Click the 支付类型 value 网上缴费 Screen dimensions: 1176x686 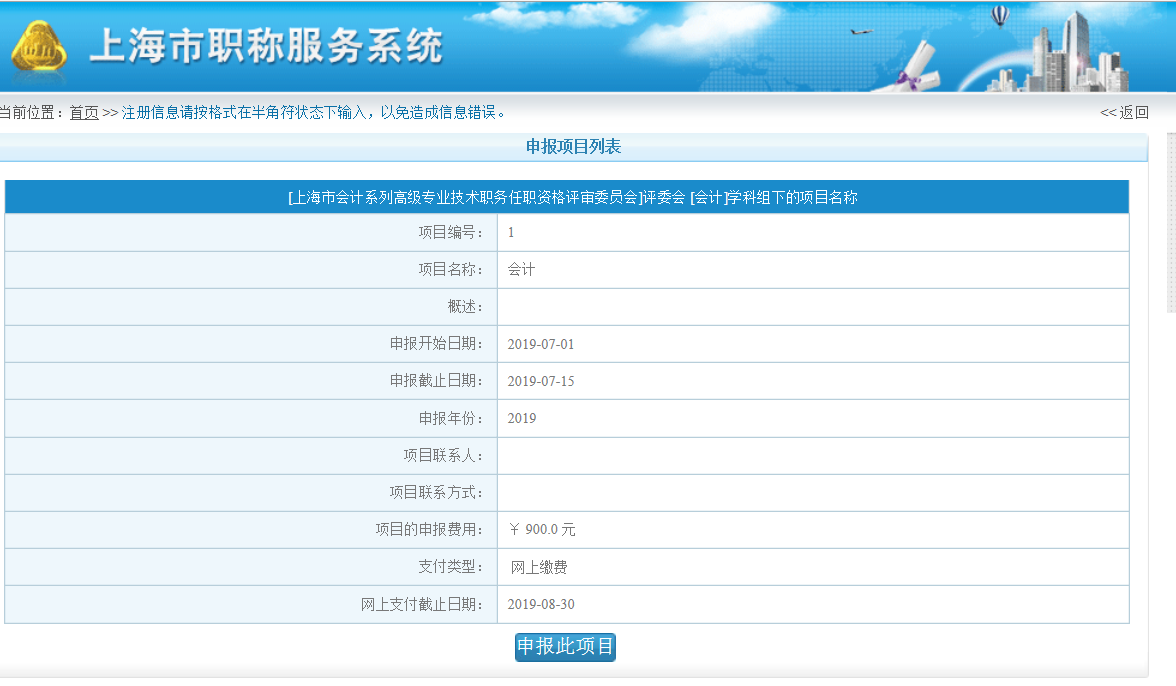coord(539,567)
